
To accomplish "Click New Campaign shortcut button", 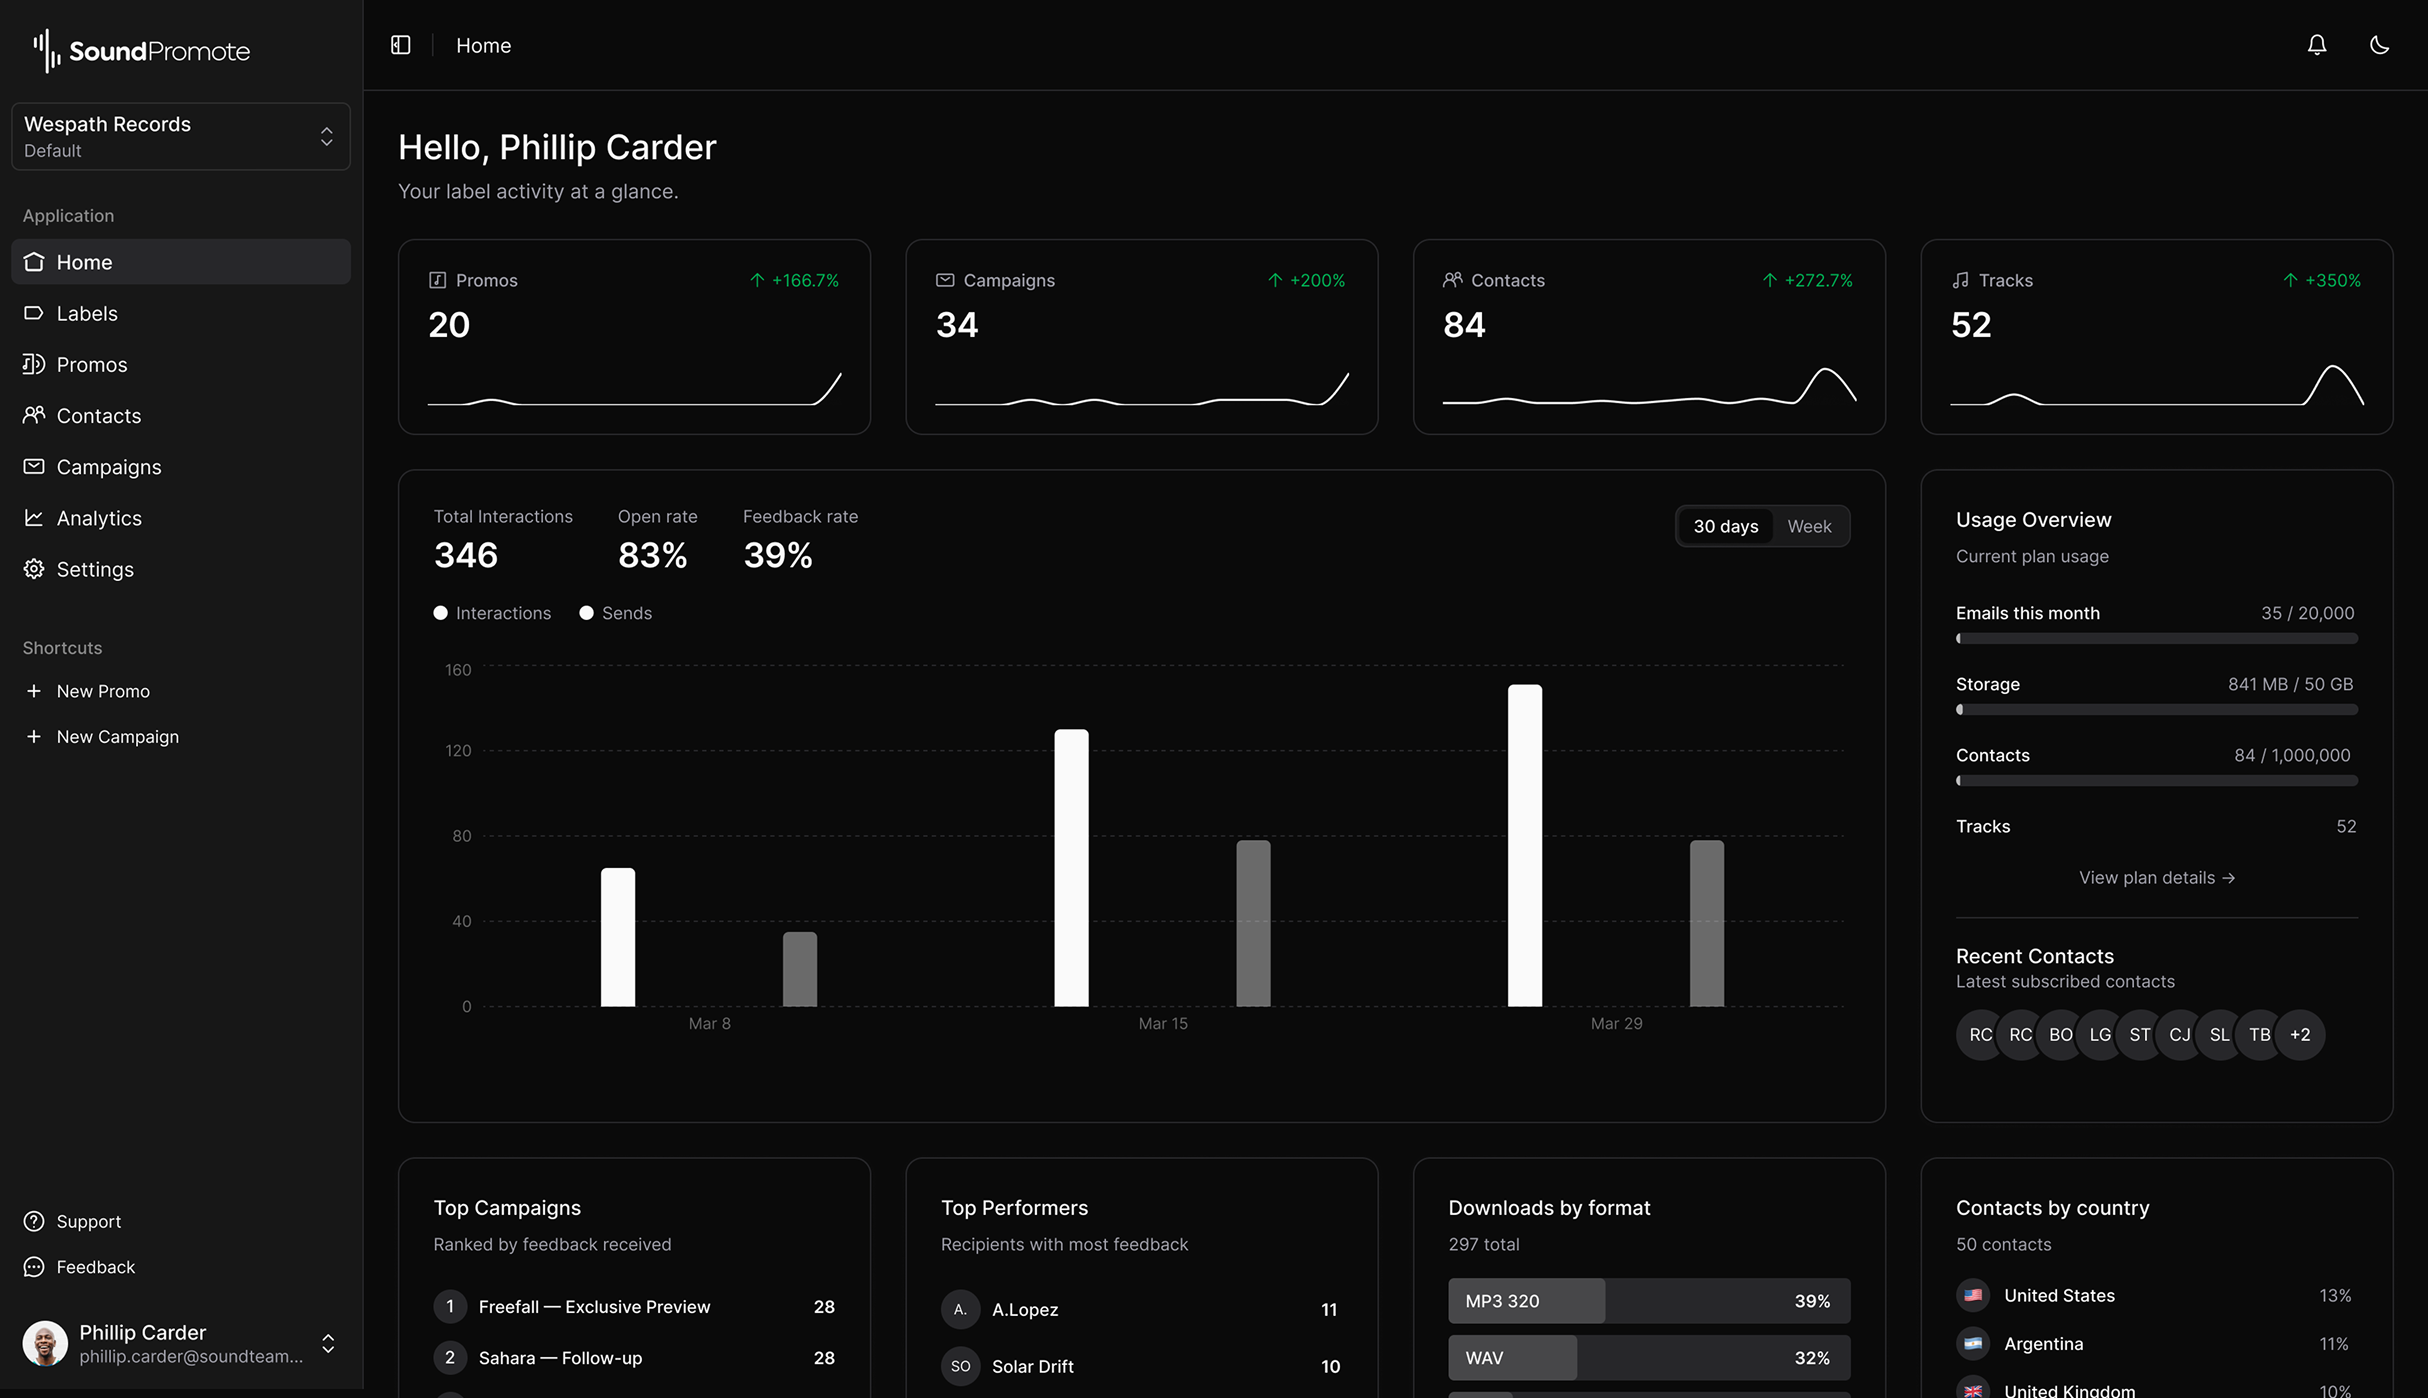I will pos(118,736).
